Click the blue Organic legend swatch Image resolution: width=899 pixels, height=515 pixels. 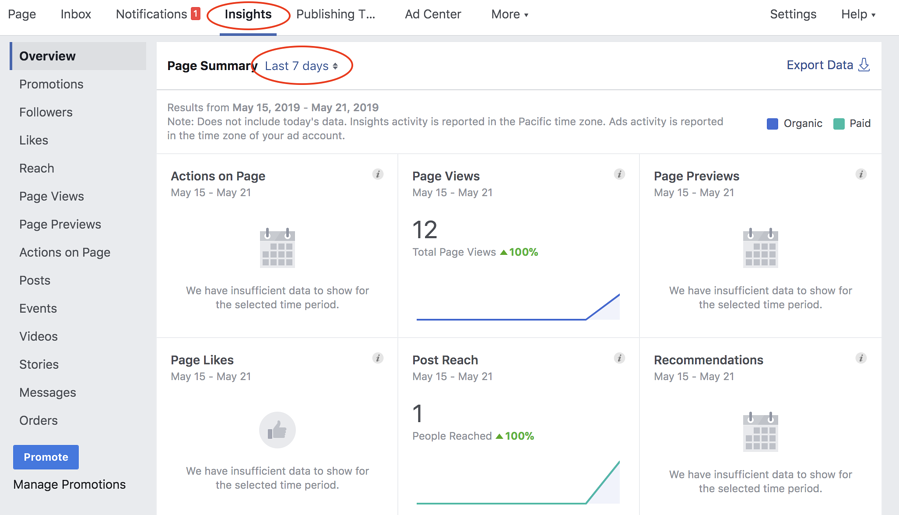(x=772, y=124)
